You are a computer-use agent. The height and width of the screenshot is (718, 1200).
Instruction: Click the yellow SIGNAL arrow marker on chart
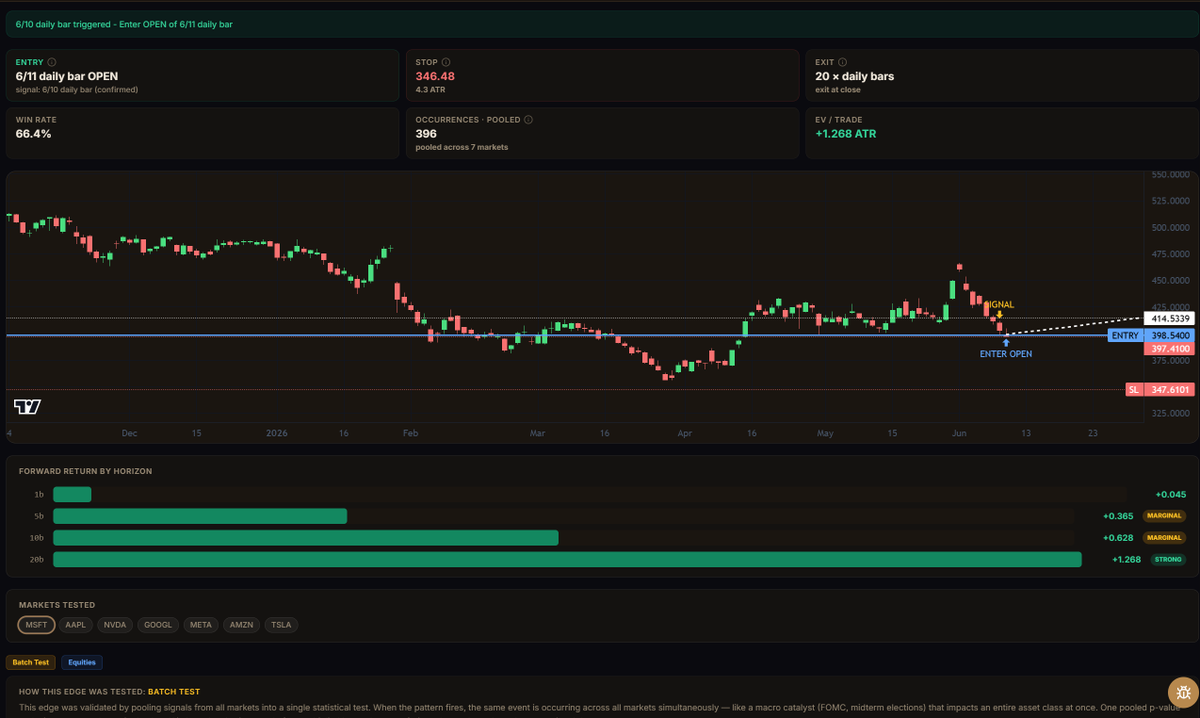pyautogui.click(x=999, y=315)
